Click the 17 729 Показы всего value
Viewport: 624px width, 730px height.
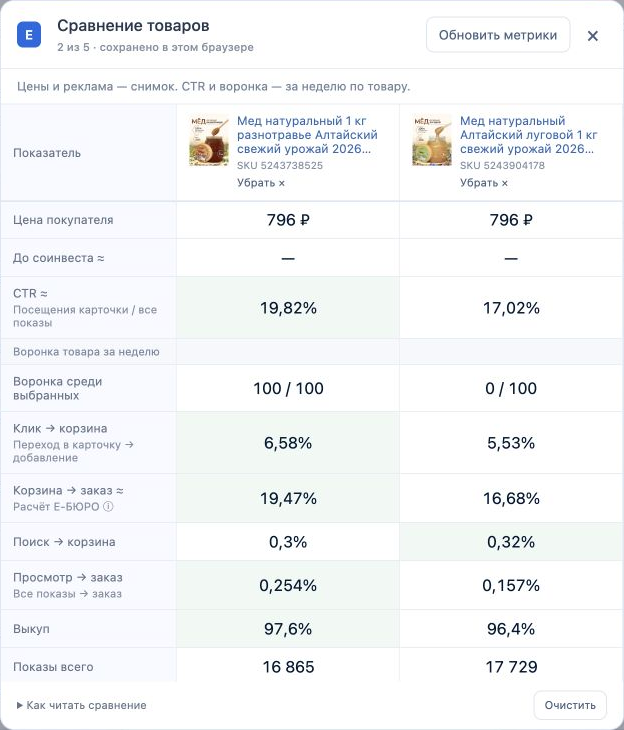[x=511, y=667]
